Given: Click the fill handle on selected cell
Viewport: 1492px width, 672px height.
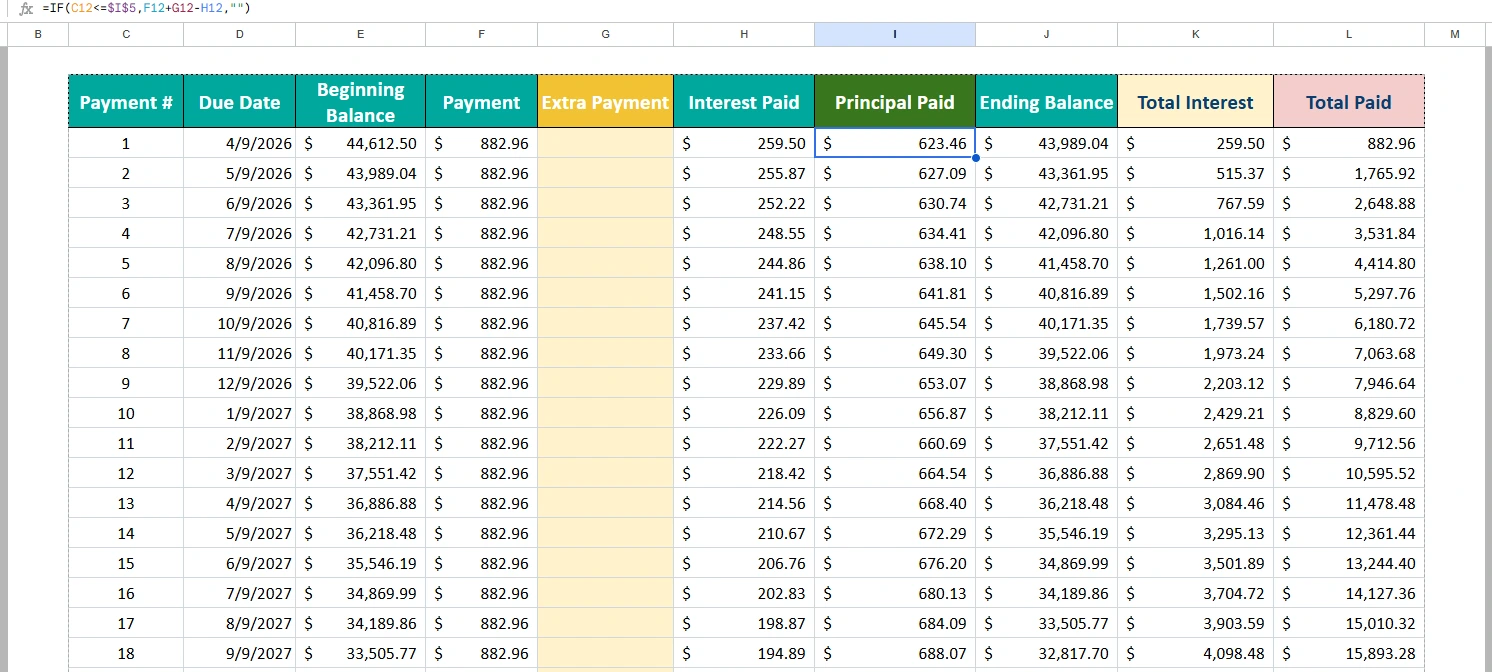Looking at the screenshot, I should (975, 157).
